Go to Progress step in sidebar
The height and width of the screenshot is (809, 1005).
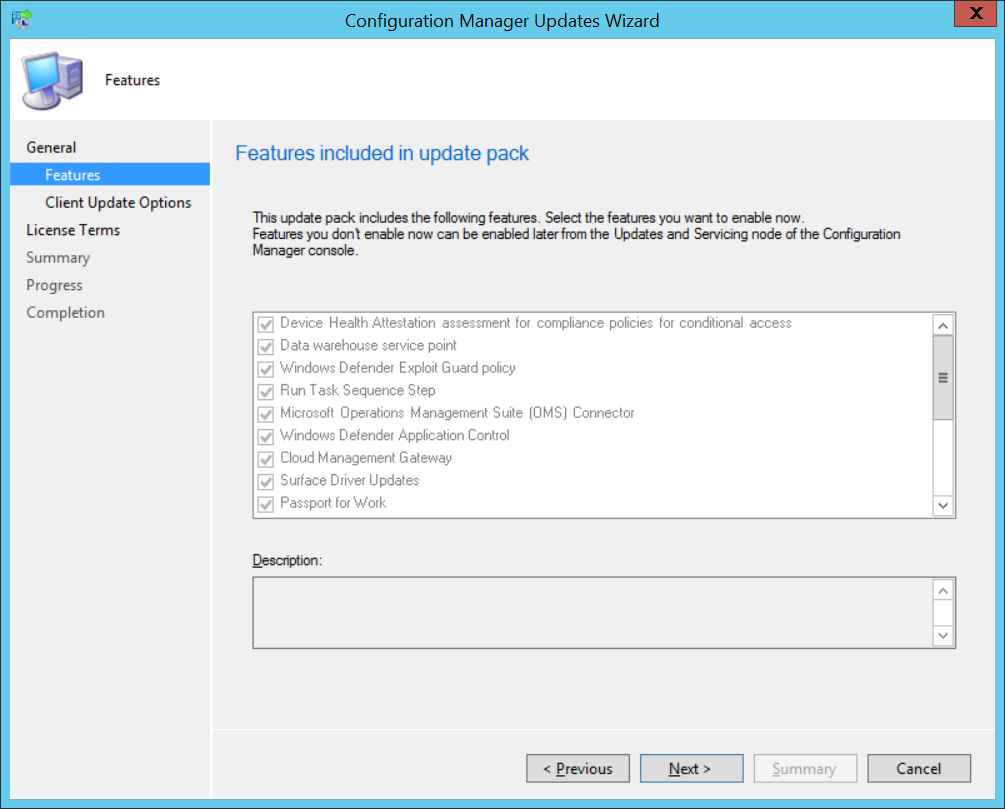54,285
